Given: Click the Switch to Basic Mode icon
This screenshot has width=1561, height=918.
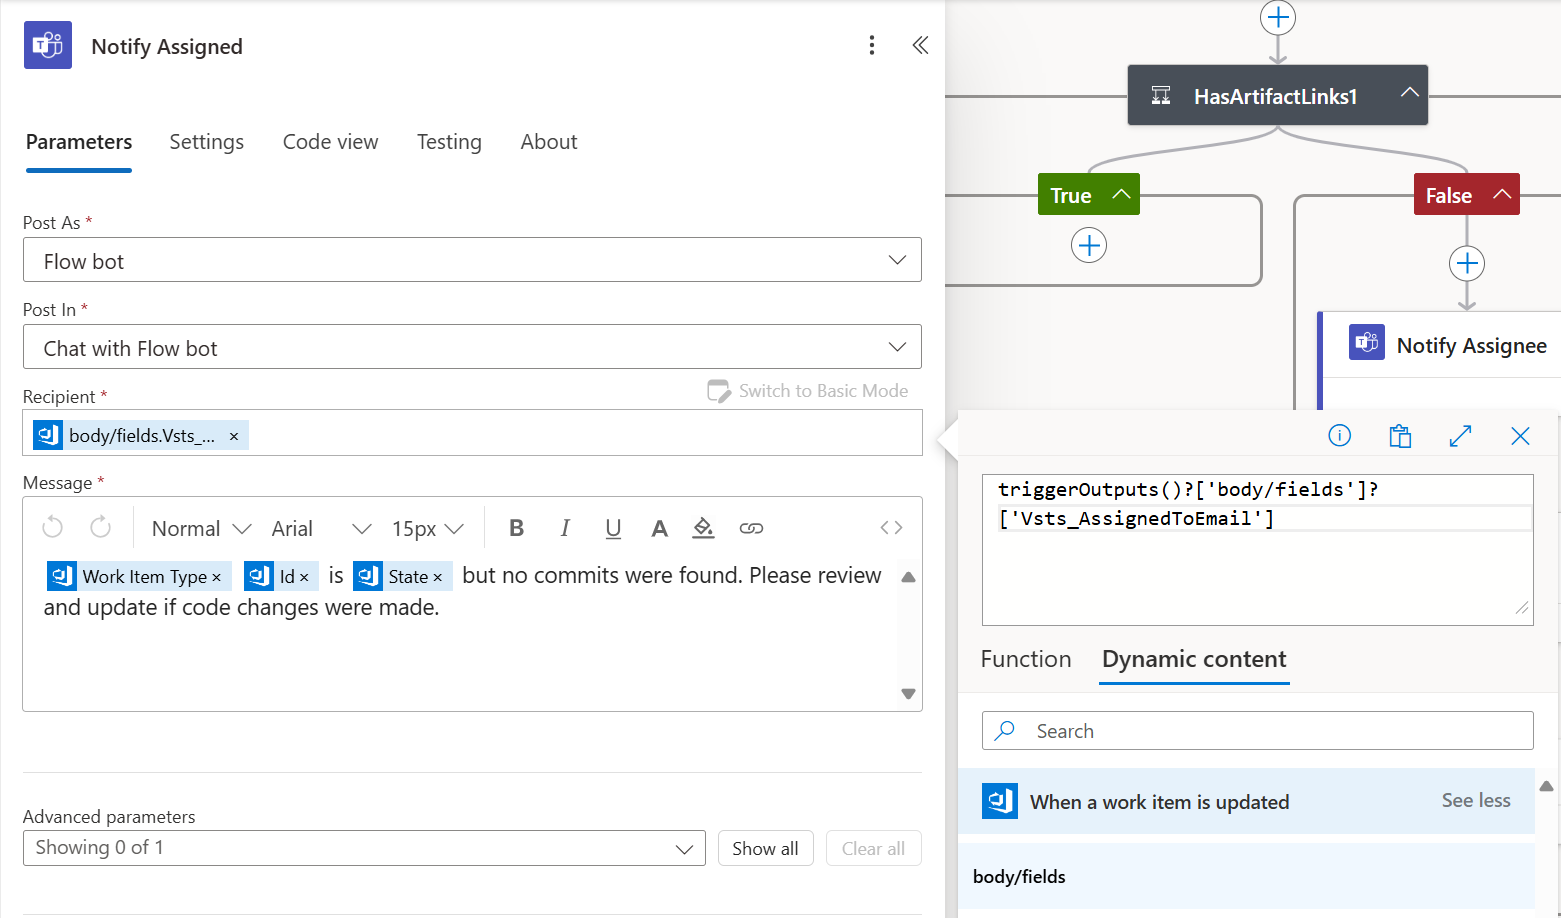Looking at the screenshot, I should click(719, 391).
